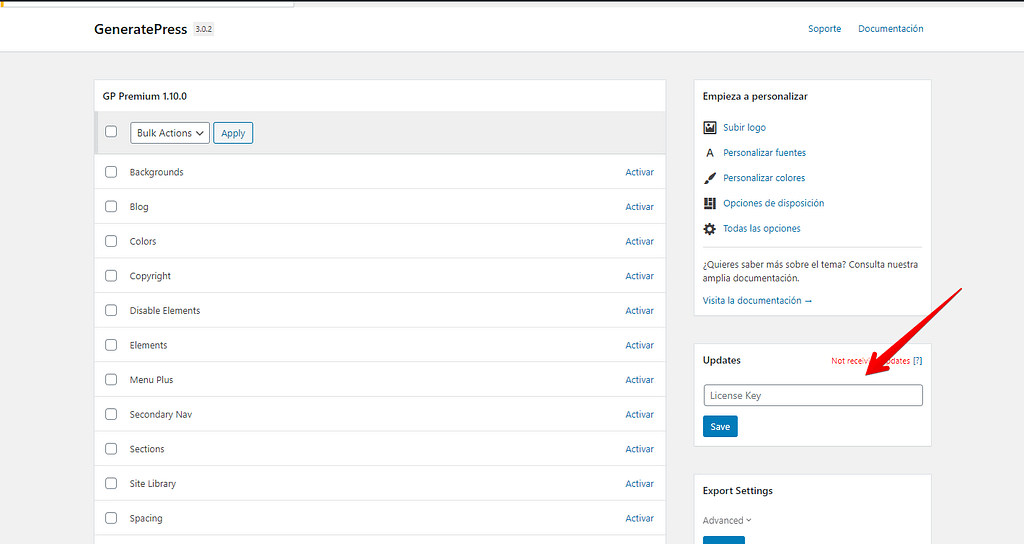Check the Elements module checkbox
The image size is (1024, 544).
(111, 345)
